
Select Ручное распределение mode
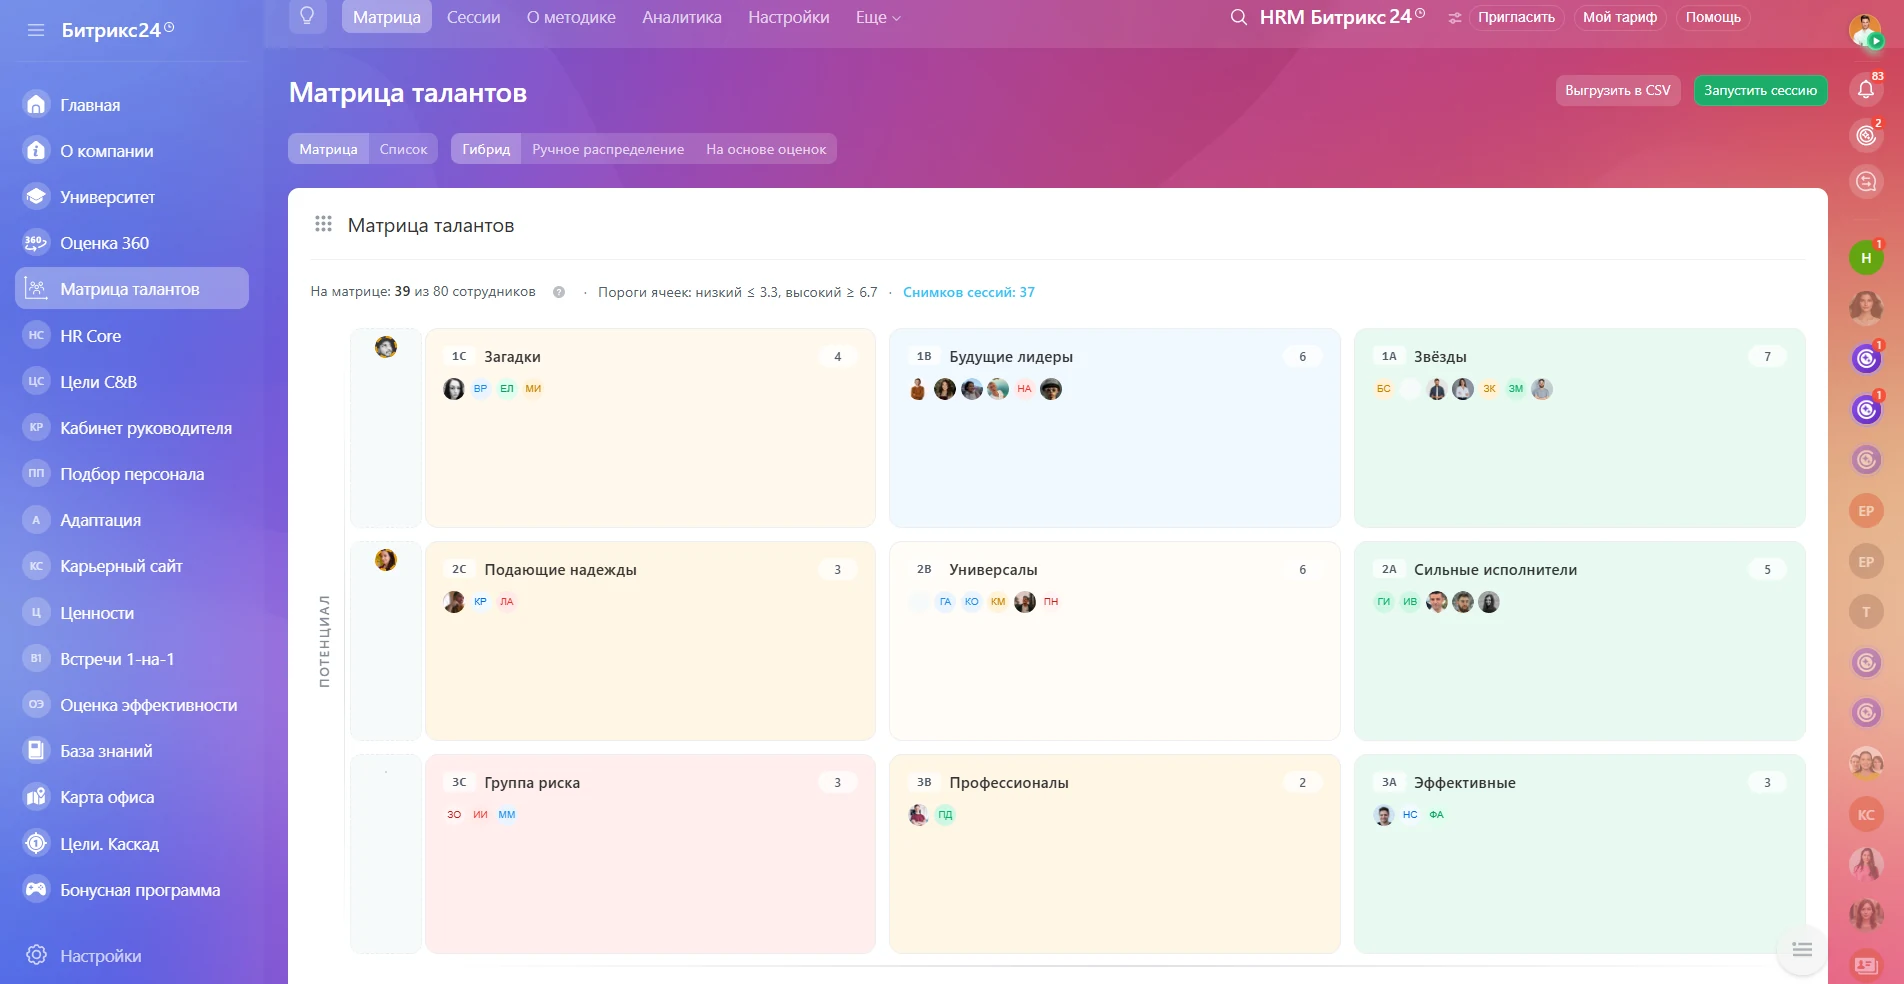[x=608, y=149]
